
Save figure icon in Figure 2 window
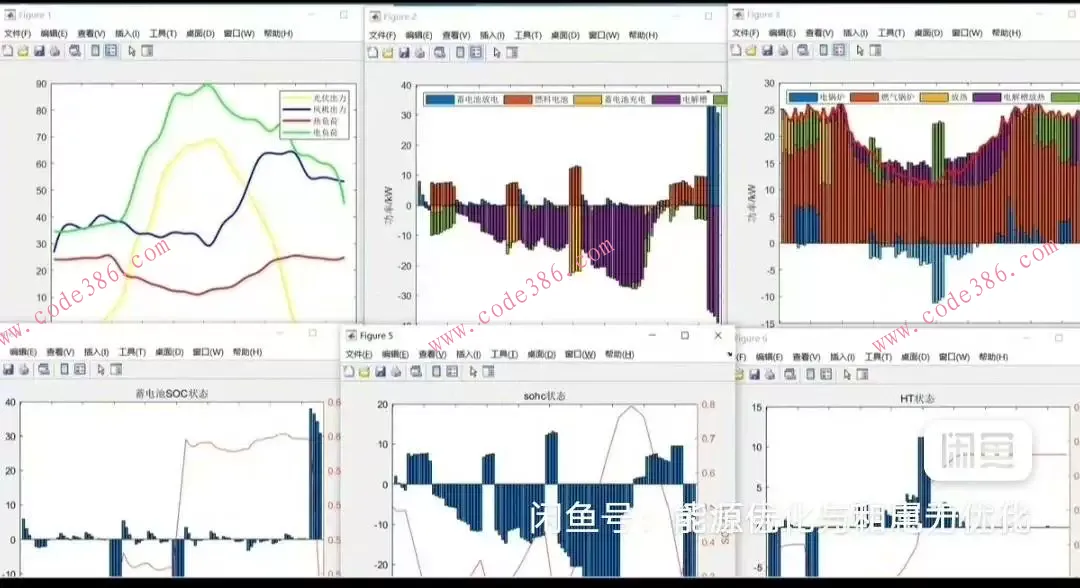[404, 52]
